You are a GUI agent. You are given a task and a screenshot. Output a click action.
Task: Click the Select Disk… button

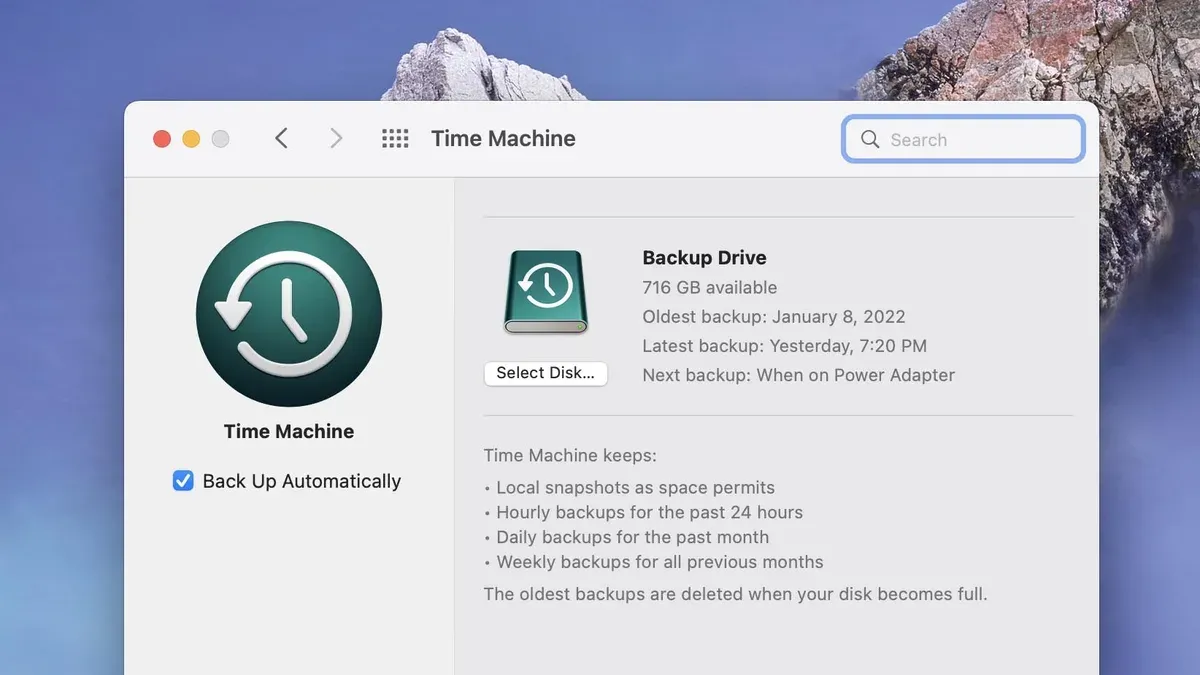[545, 373]
